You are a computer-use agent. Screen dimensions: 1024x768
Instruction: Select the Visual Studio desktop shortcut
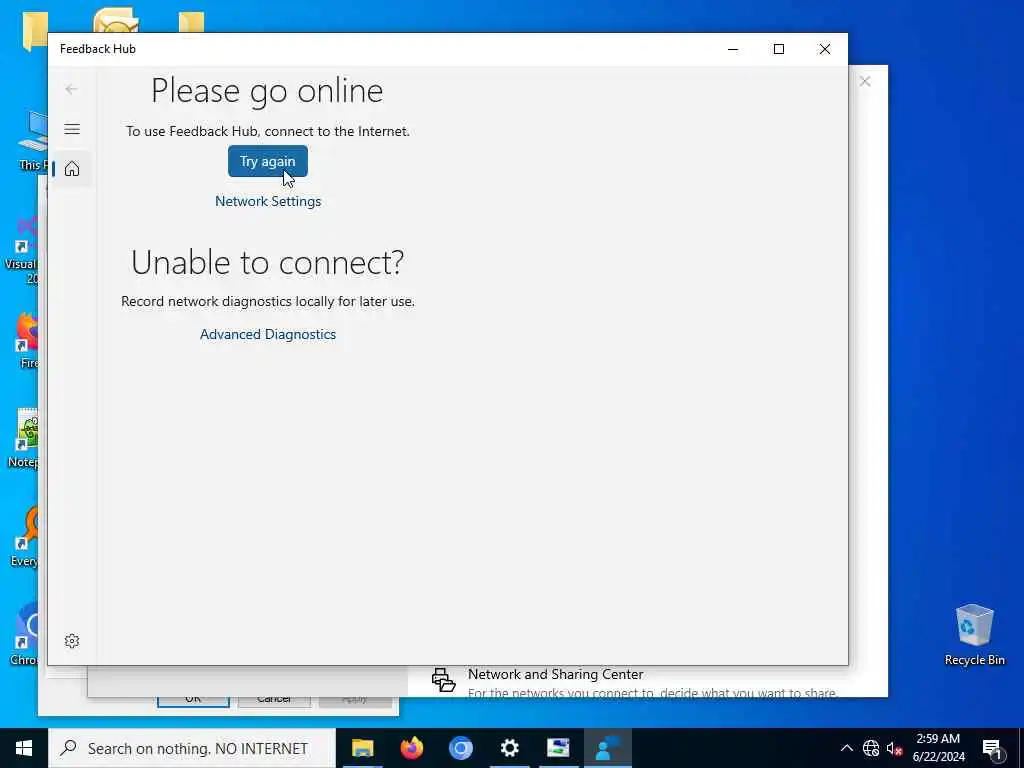point(24,250)
